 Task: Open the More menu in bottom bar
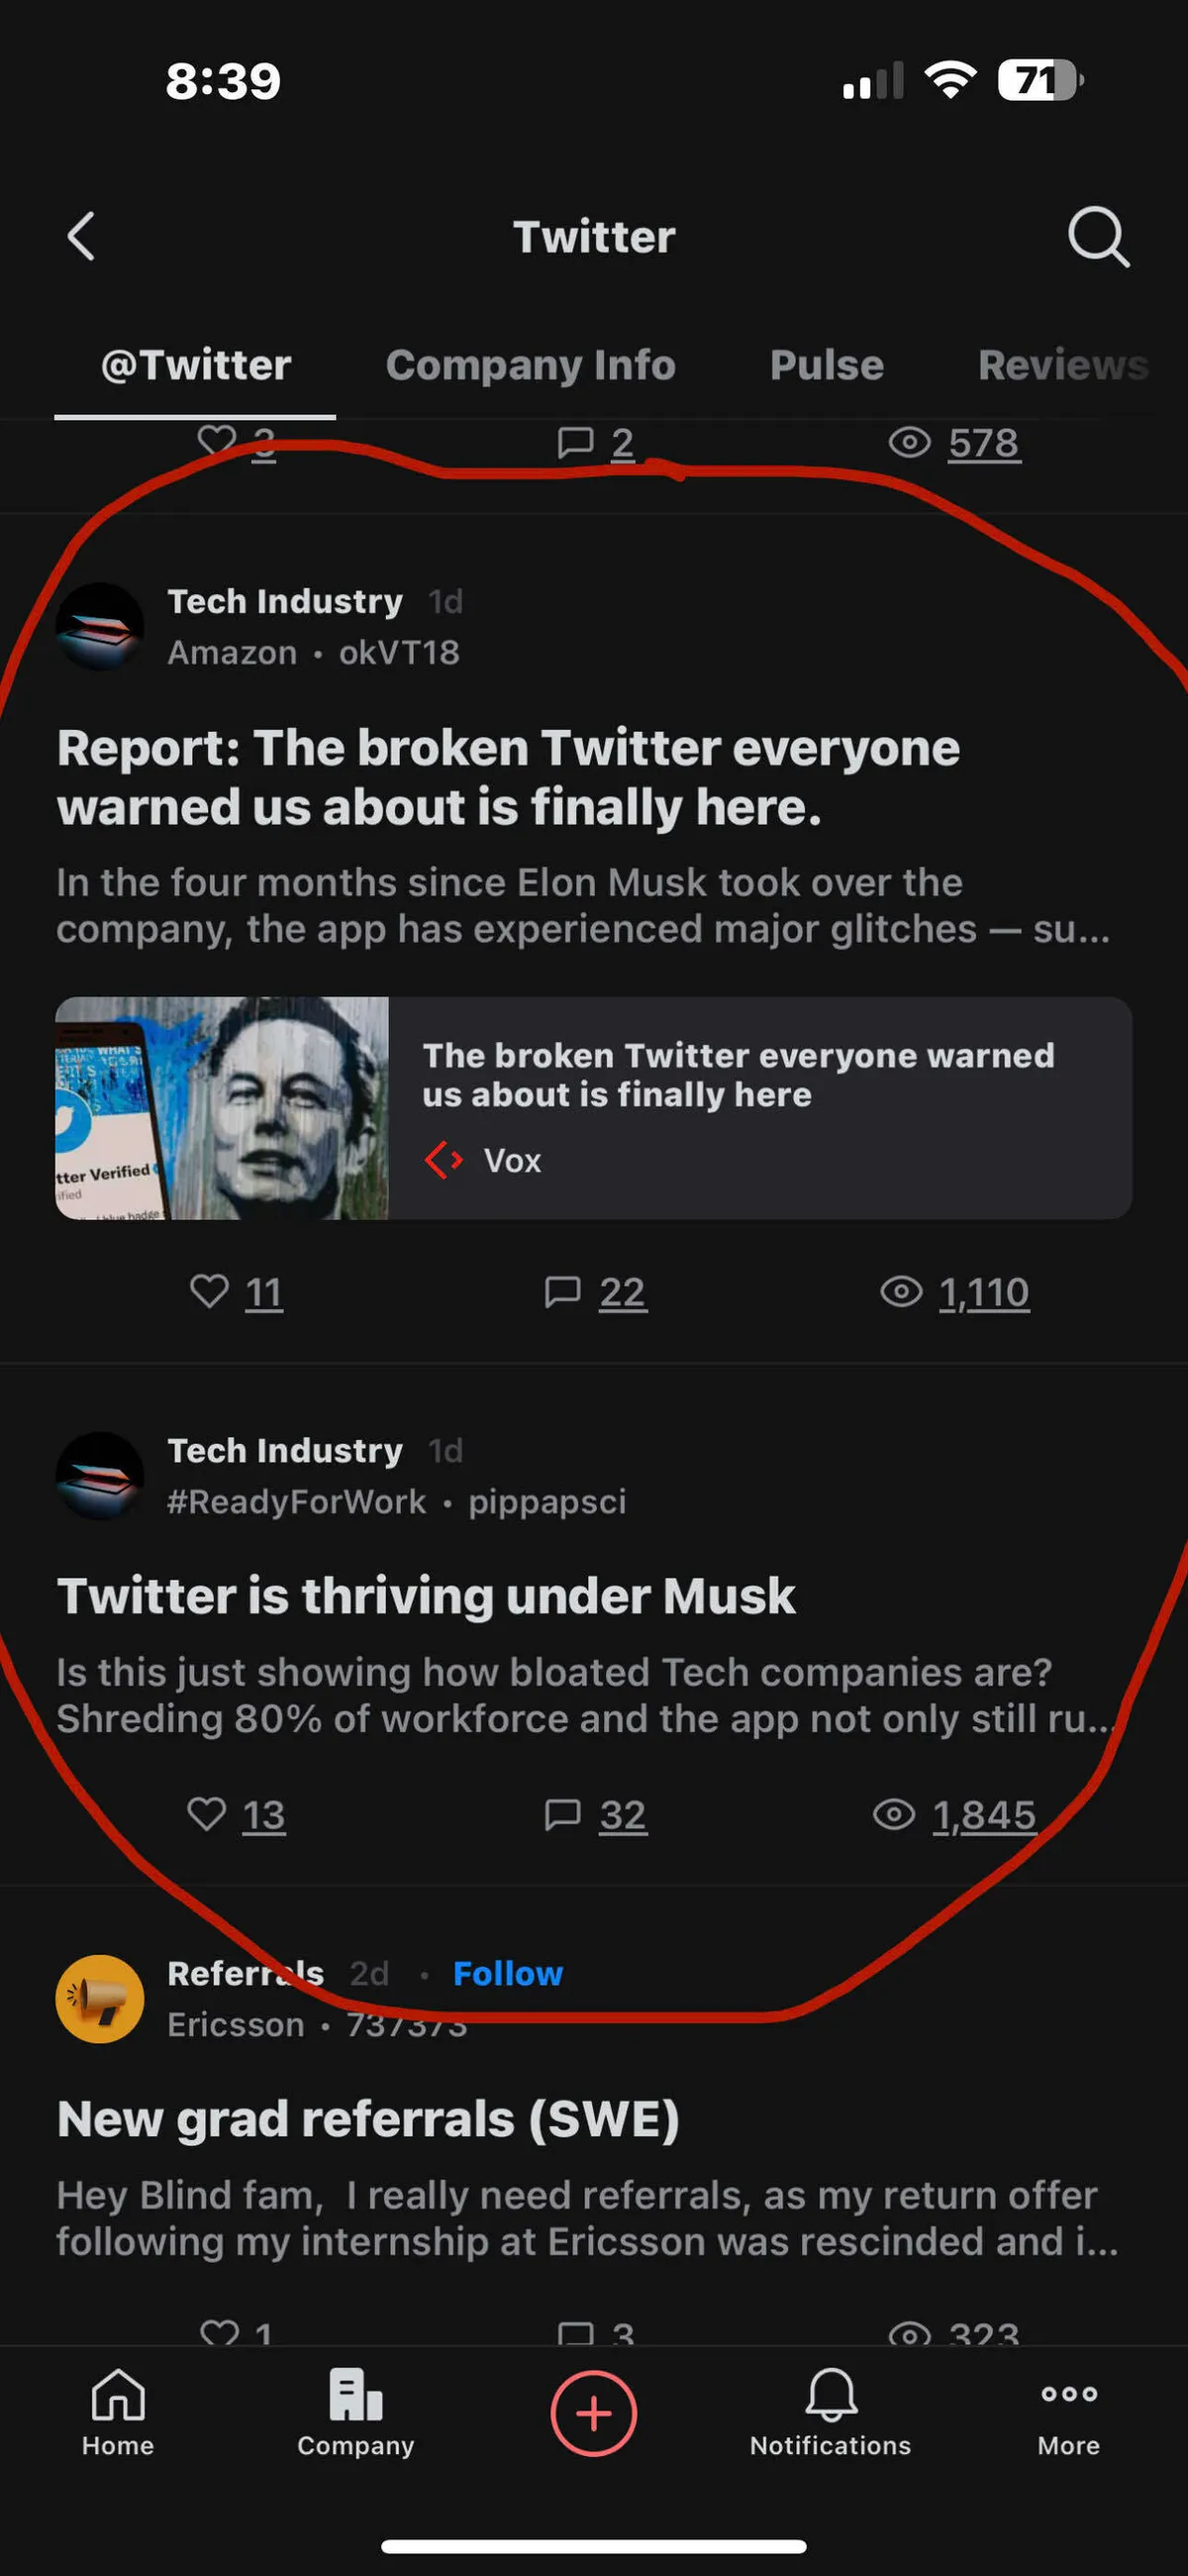tap(1068, 2412)
